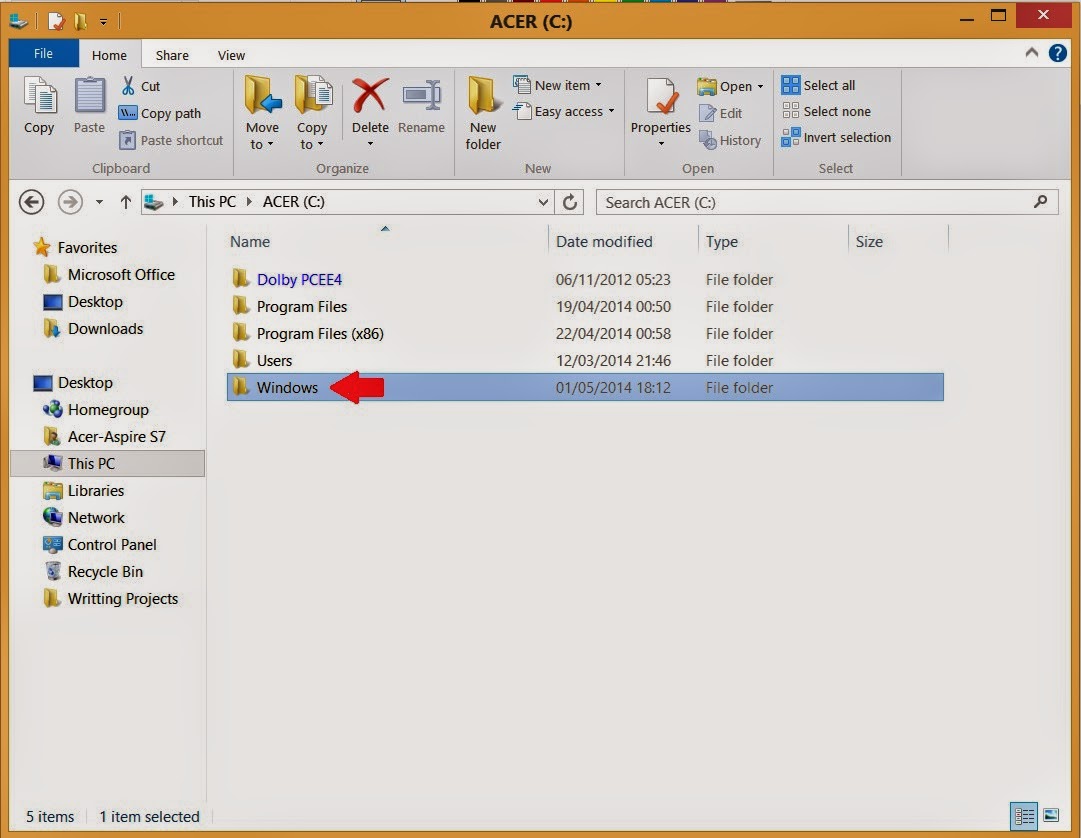Viewport: 1081px width, 838px height.
Task: Open the Help question mark icon
Action: pyautogui.click(x=1058, y=53)
